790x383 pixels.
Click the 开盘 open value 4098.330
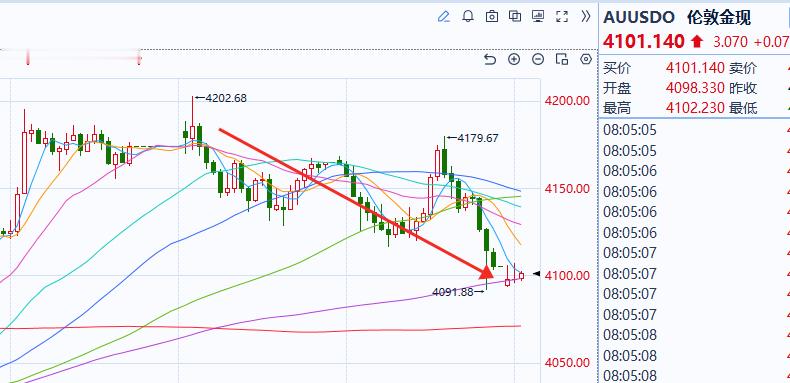tap(695, 88)
